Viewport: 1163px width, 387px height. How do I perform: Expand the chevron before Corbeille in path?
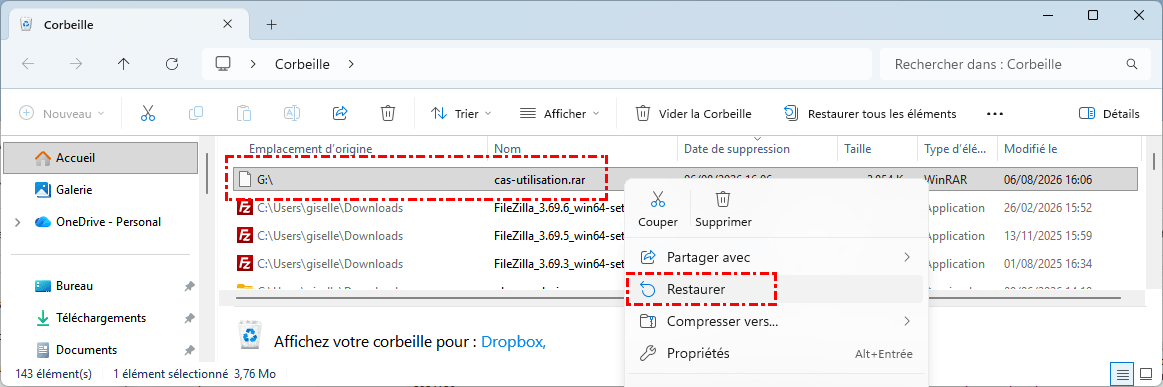254,64
